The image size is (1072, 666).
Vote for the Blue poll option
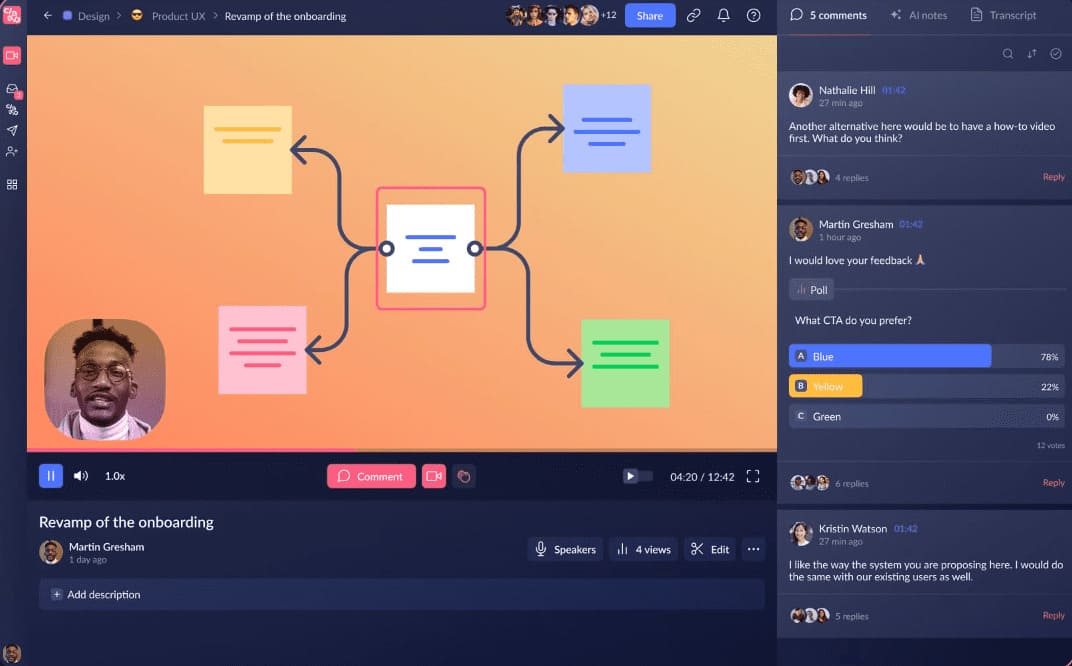pyautogui.click(x=926, y=356)
